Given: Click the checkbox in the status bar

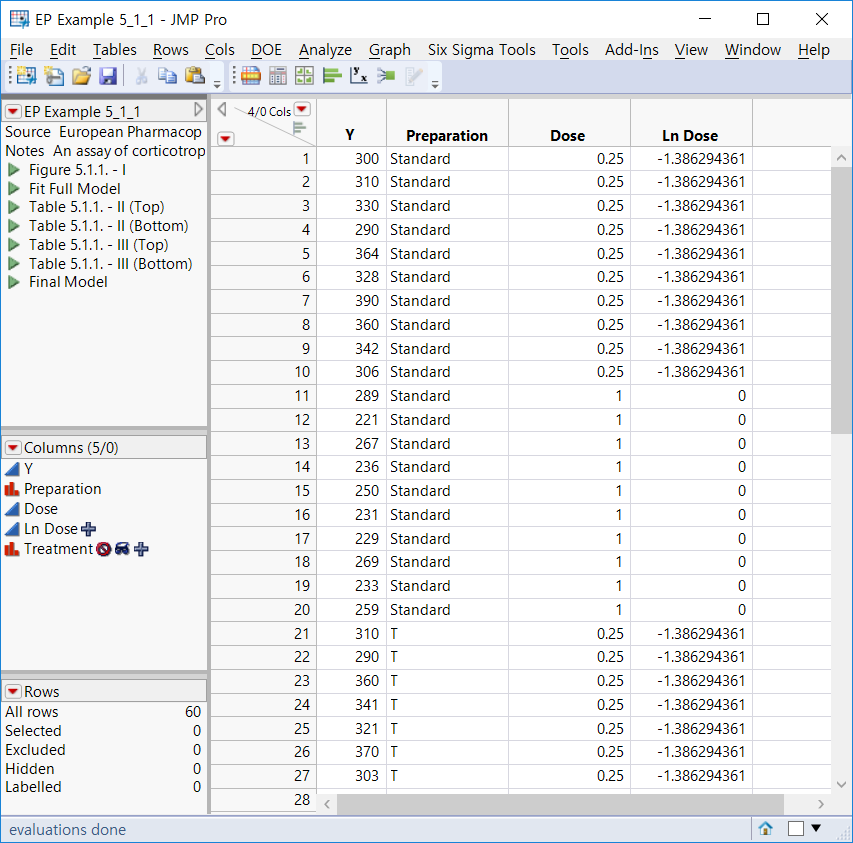Looking at the screenshot, I should (x=796, y=828).
